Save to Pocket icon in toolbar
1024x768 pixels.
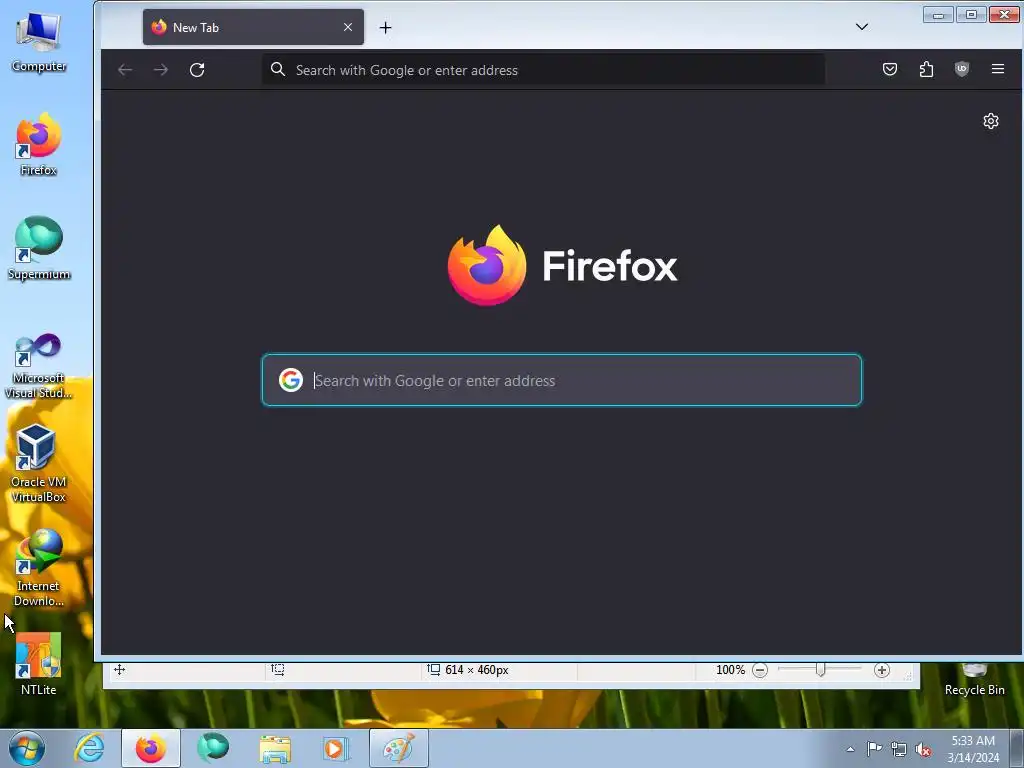click(x=889, y=69)
